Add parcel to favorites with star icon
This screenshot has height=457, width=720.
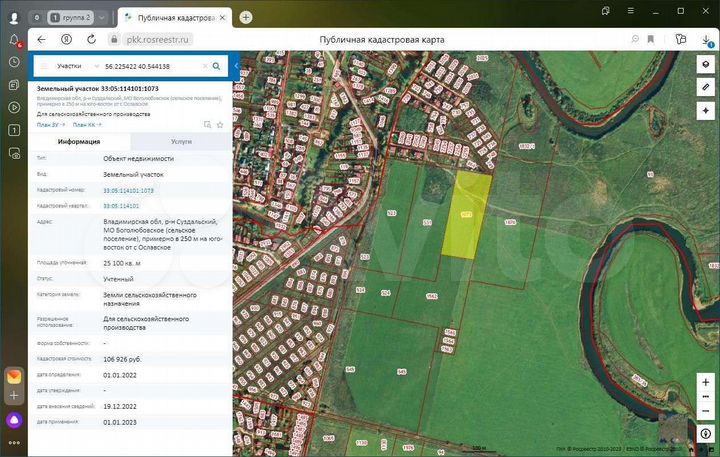point(221,125)
